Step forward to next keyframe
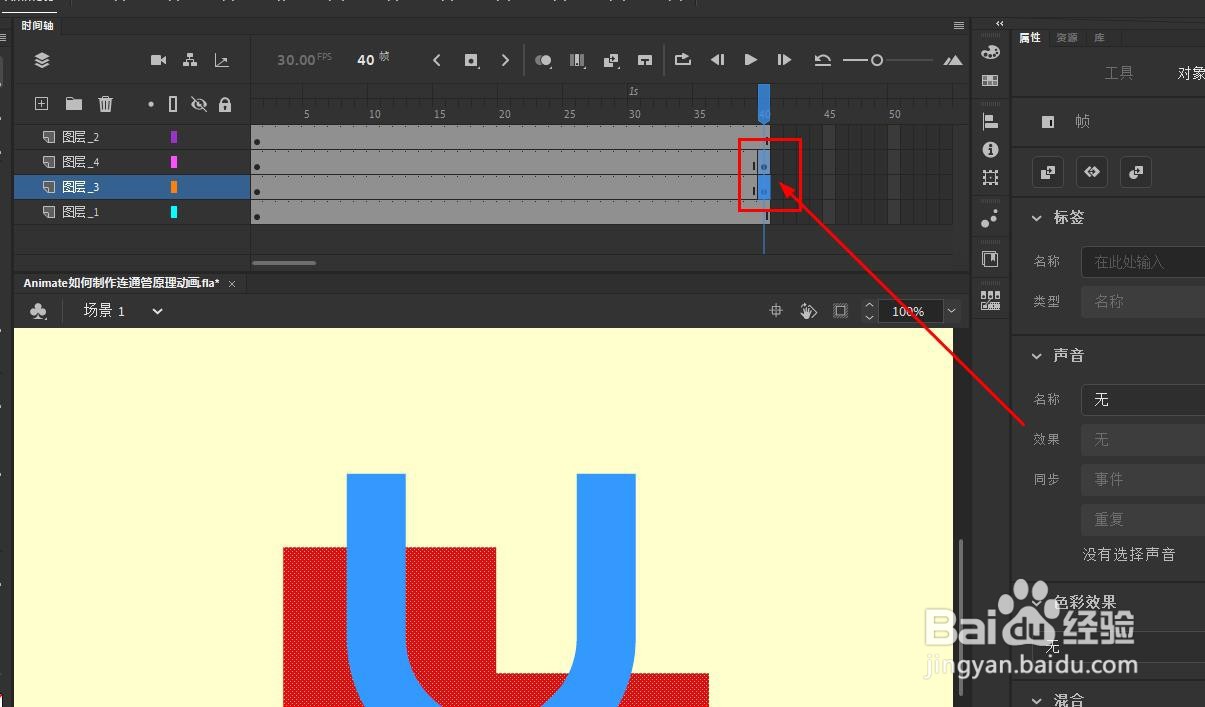 505,60
